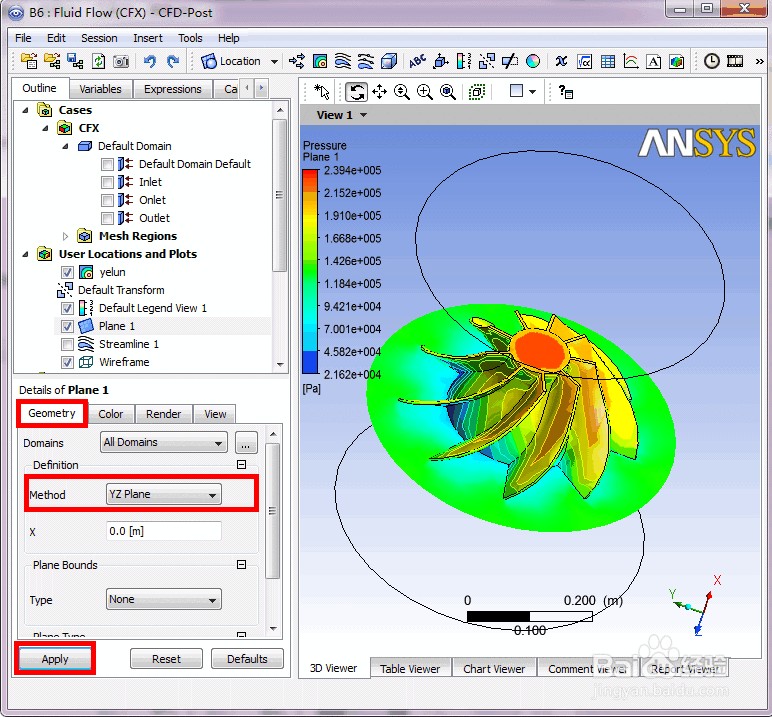Insert a Streamline via toolbar icon

pos(343,61)
